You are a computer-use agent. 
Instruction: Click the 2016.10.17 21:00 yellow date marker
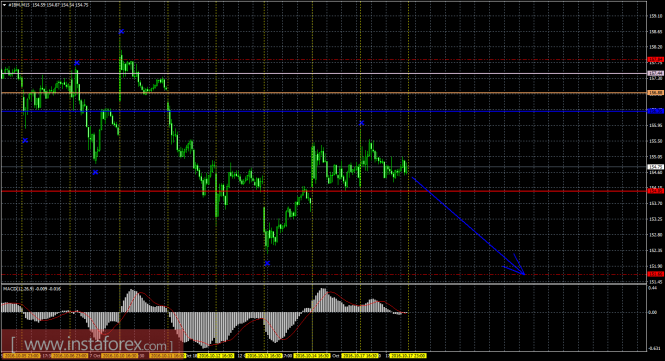408,356
